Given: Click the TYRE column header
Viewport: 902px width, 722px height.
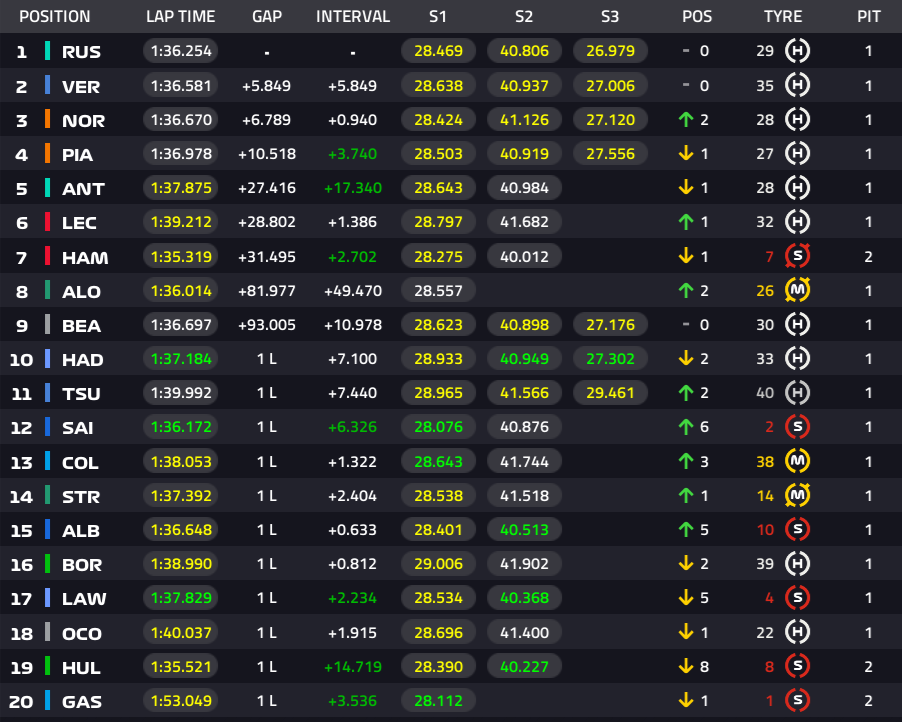Looking at the screenshot, I should click(783, 17).
